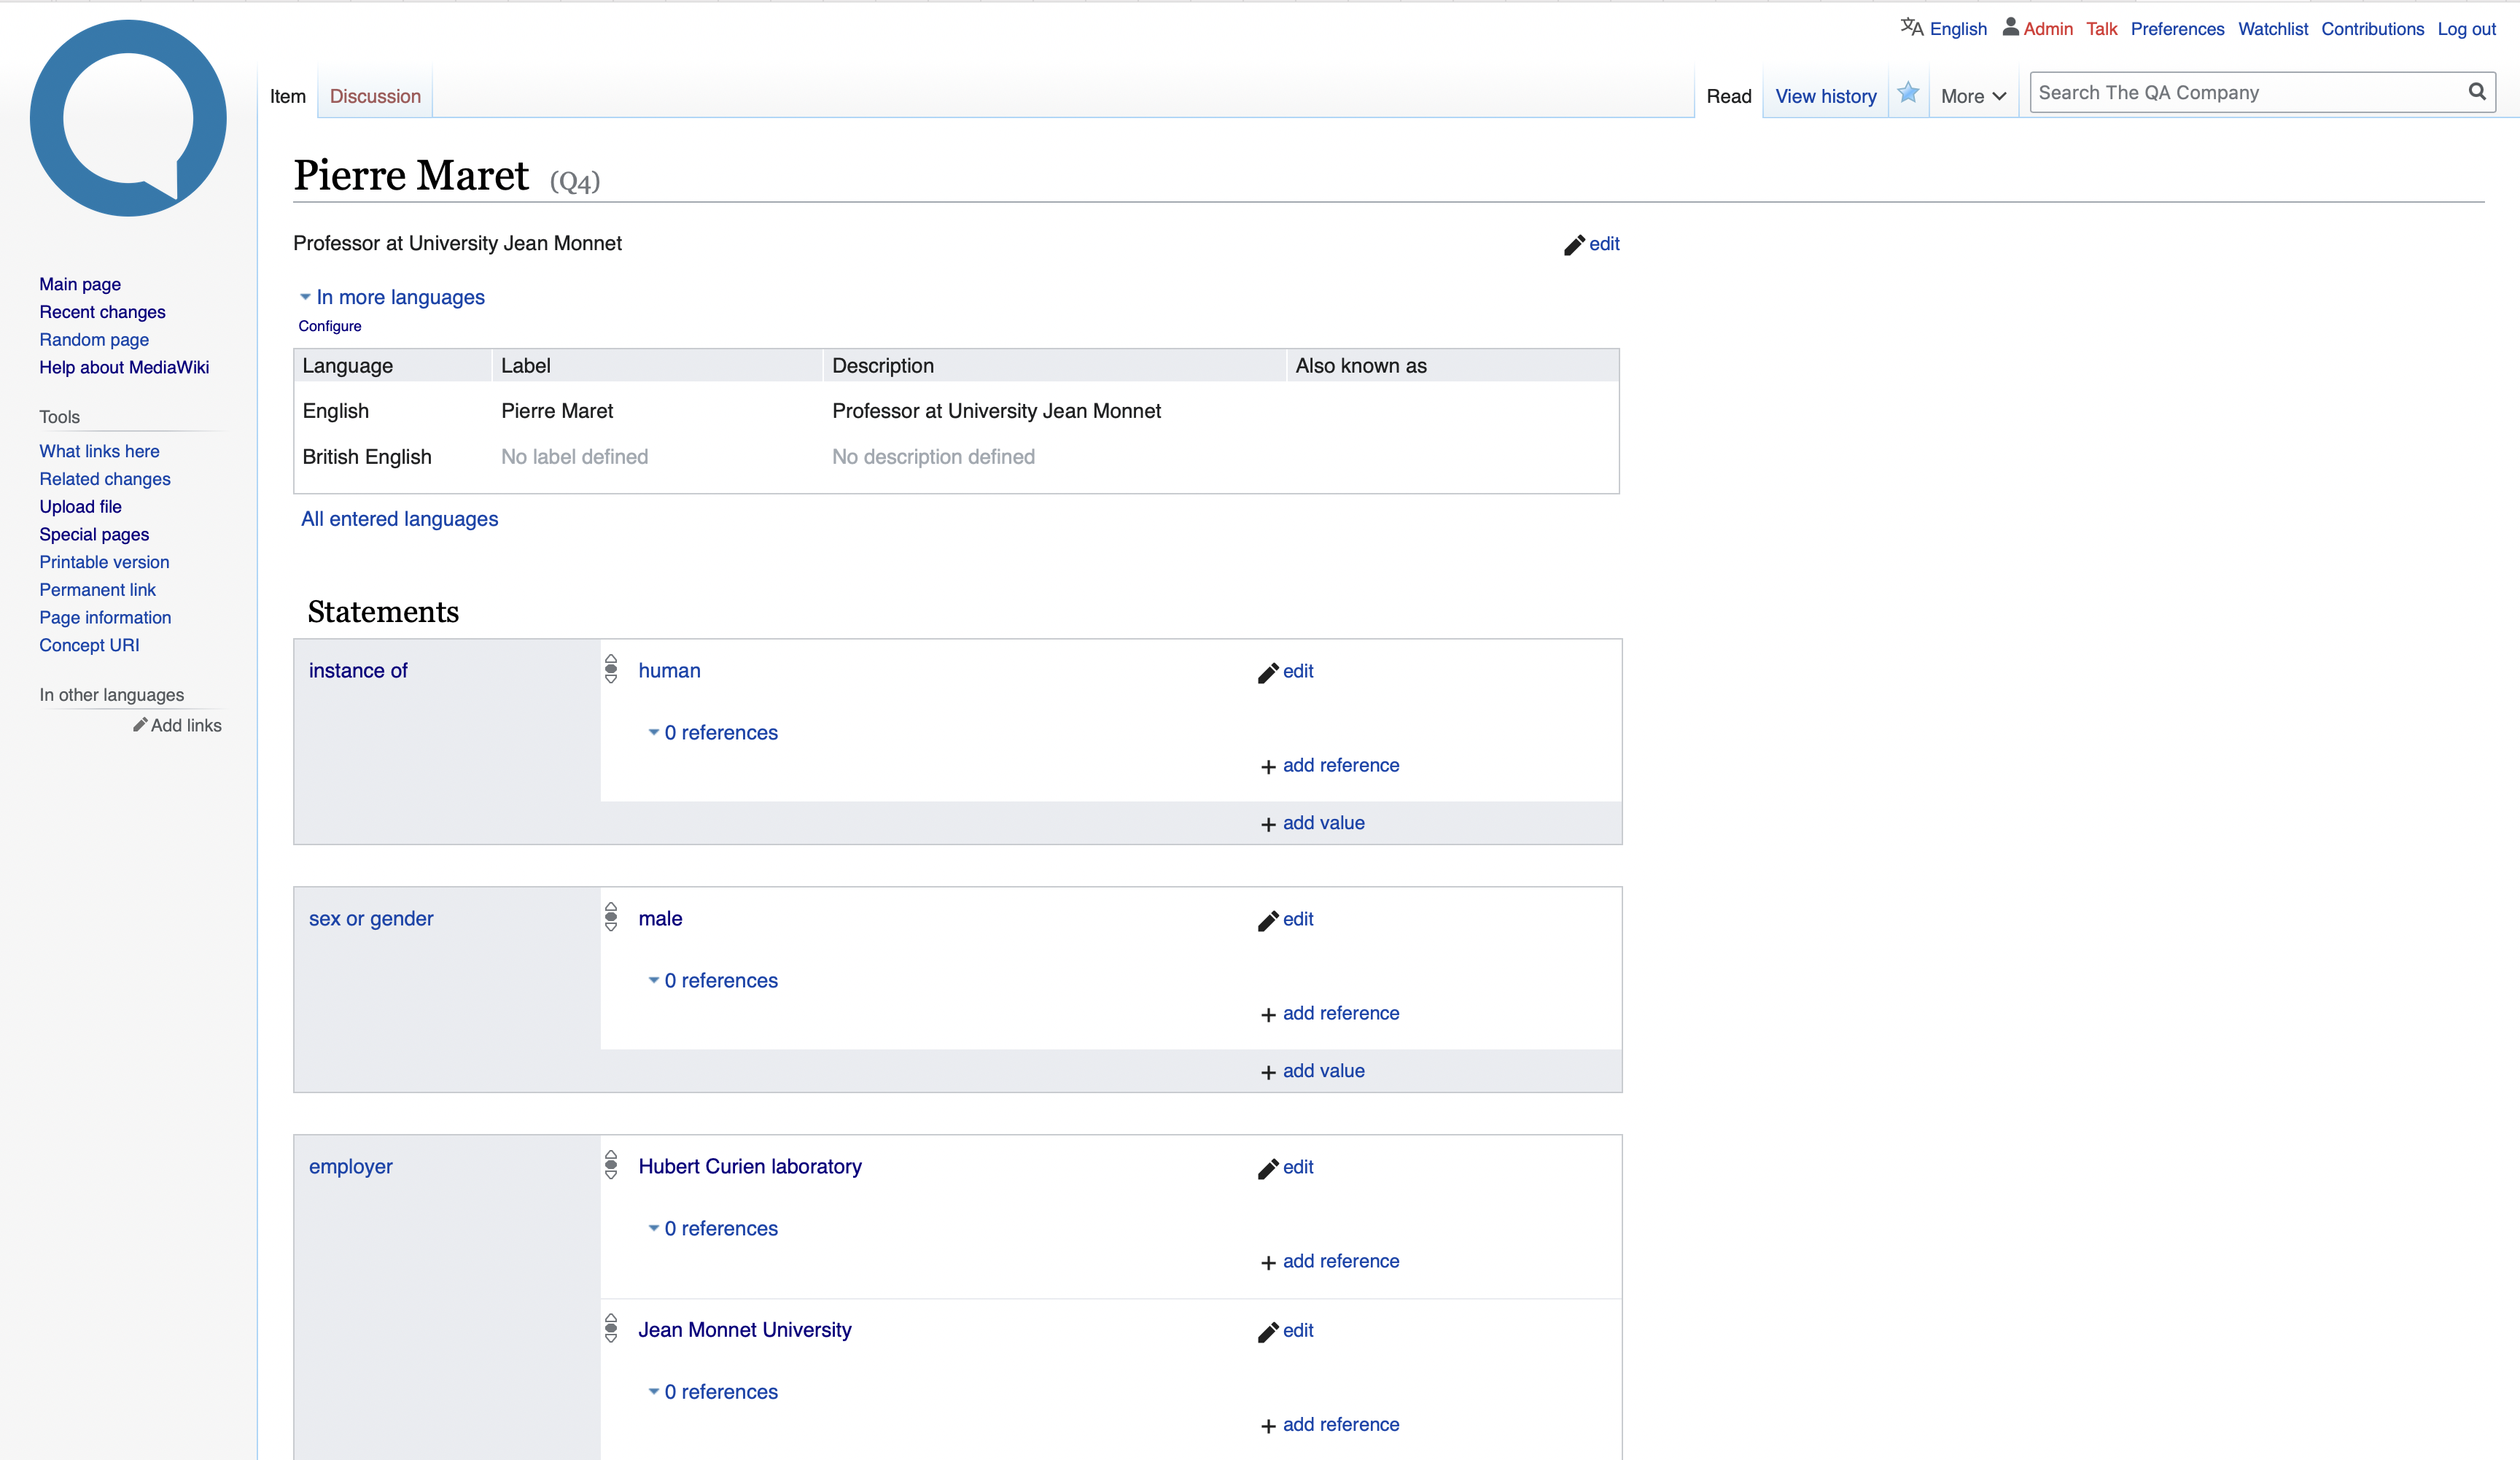The width and height of the screenshot is (2520, 1460).
Task: Open the Talk link
Action: (x=2101, y=29)
